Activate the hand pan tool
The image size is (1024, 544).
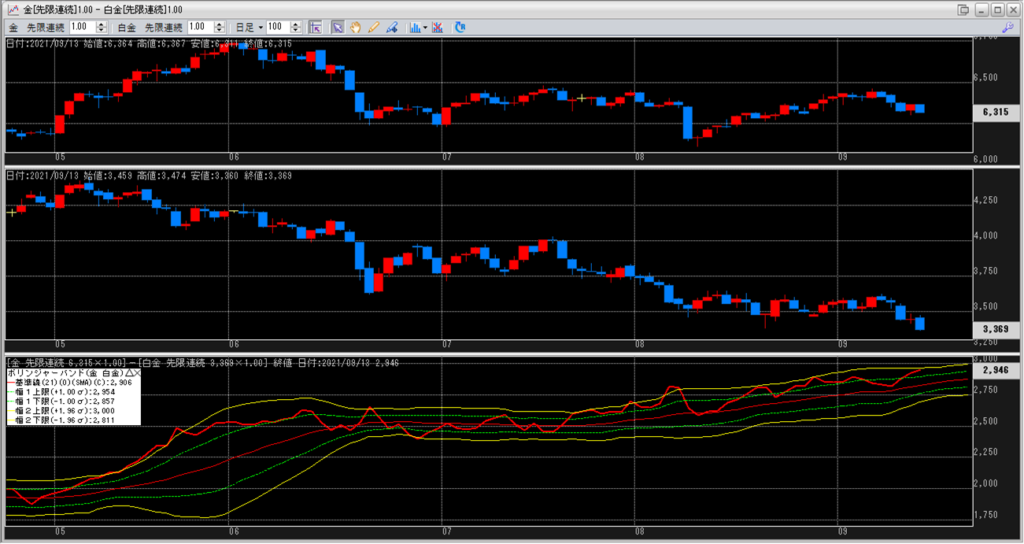tap(356, 27)
